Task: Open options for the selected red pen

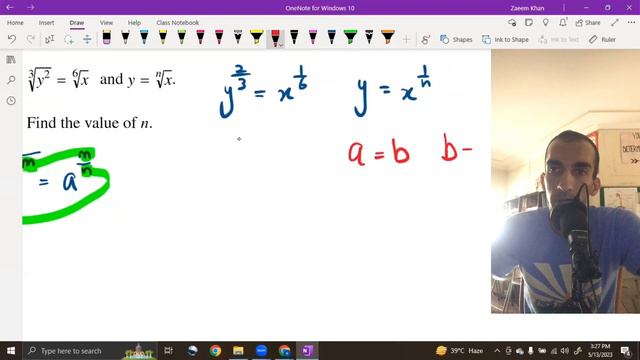Action: [281, 44]
